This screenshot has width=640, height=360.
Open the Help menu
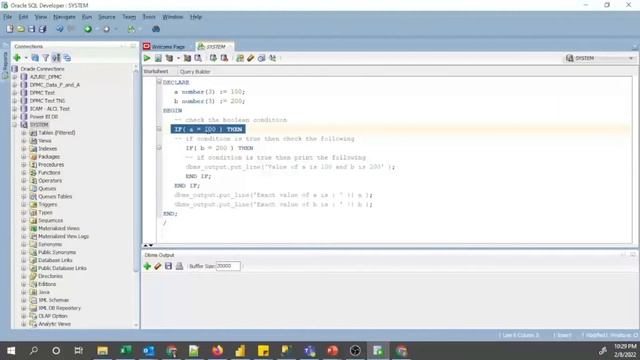click(x=196, y=17)
